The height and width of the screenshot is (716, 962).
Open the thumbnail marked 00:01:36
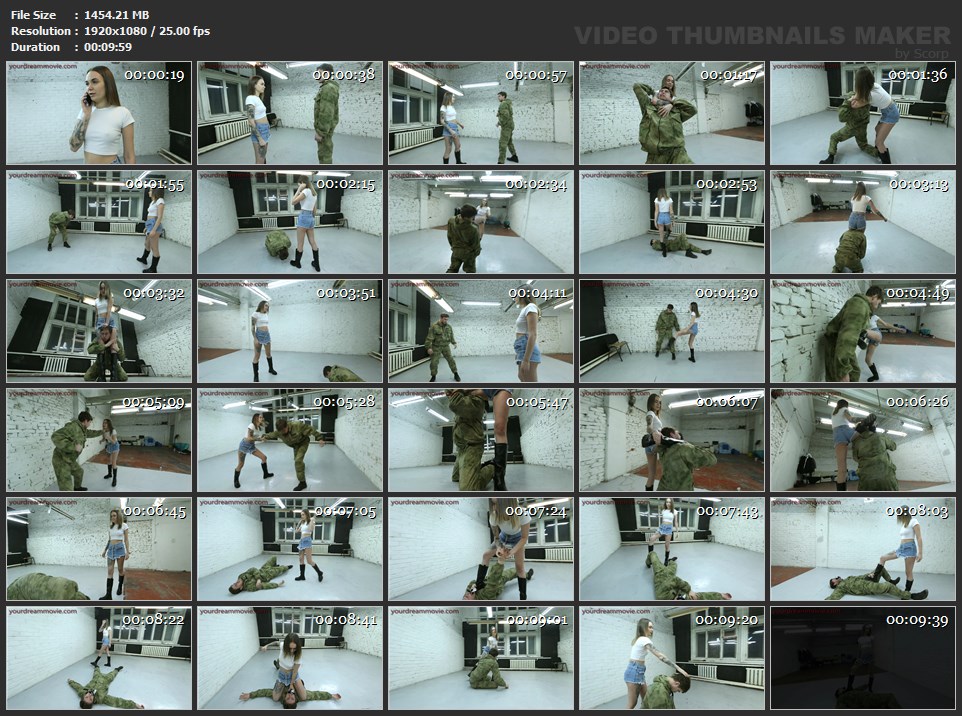[x=862, y=113]
